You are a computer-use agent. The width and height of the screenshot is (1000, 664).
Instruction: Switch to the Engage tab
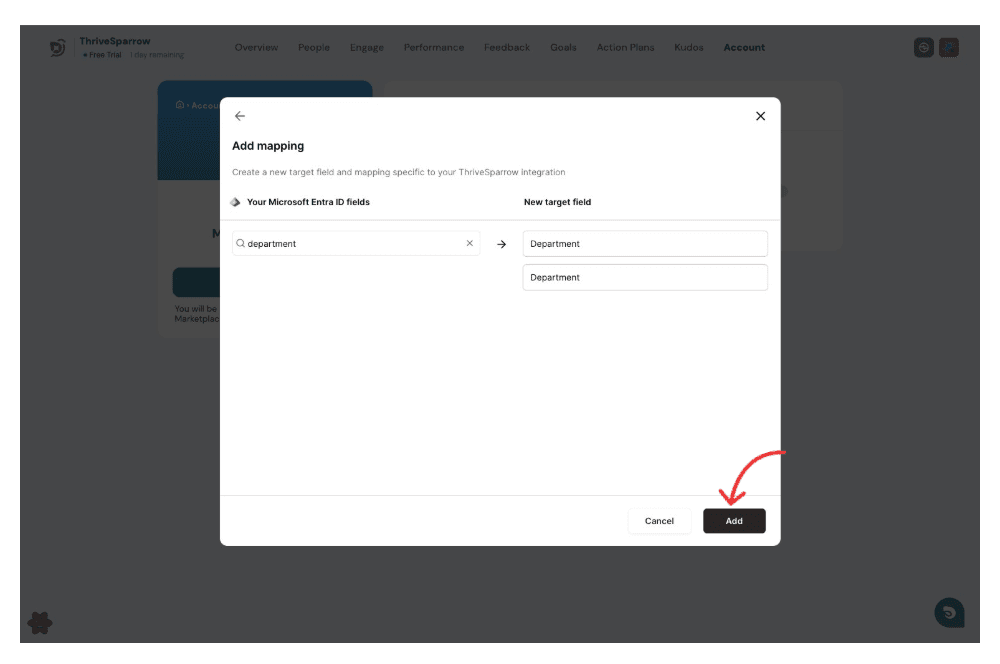tap(367, 47)
